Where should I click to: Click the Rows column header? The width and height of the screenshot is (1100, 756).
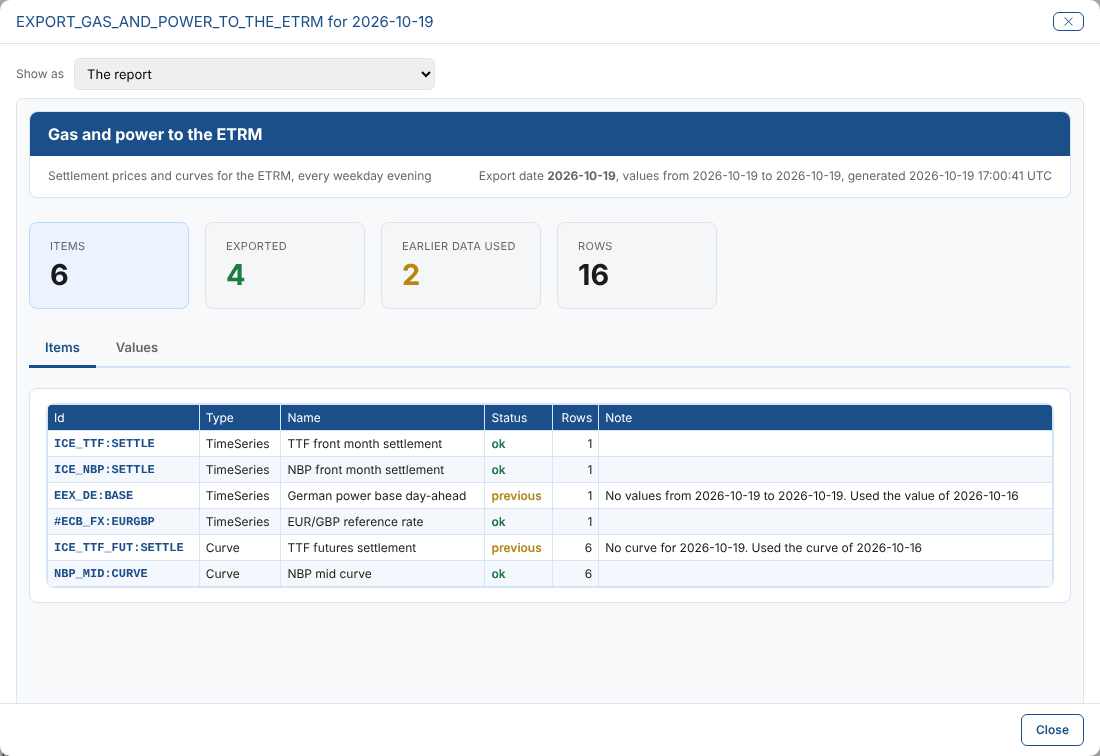[575, 418]
